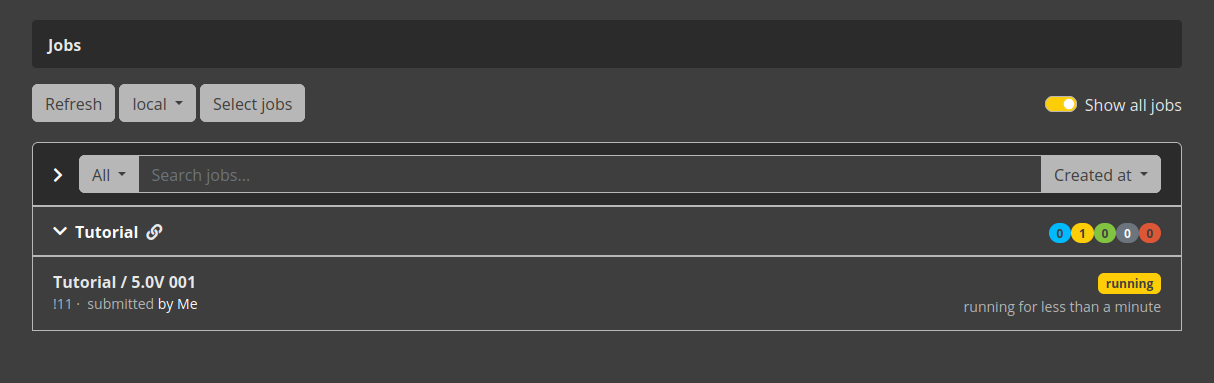Click the blue status count badge
This screenshot has height=383, width=1214.
(x=1059, y=233)
